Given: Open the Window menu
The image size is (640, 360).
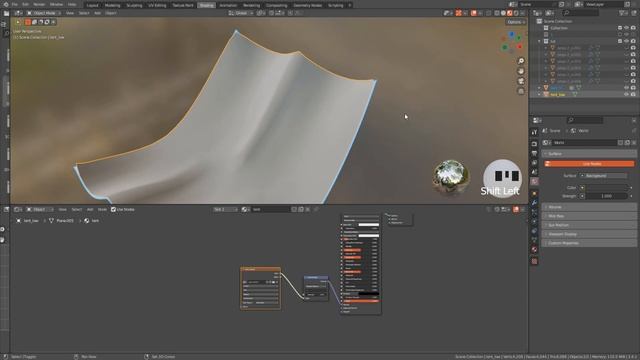Looking at the screenshot, I should [x=56, y=4].
